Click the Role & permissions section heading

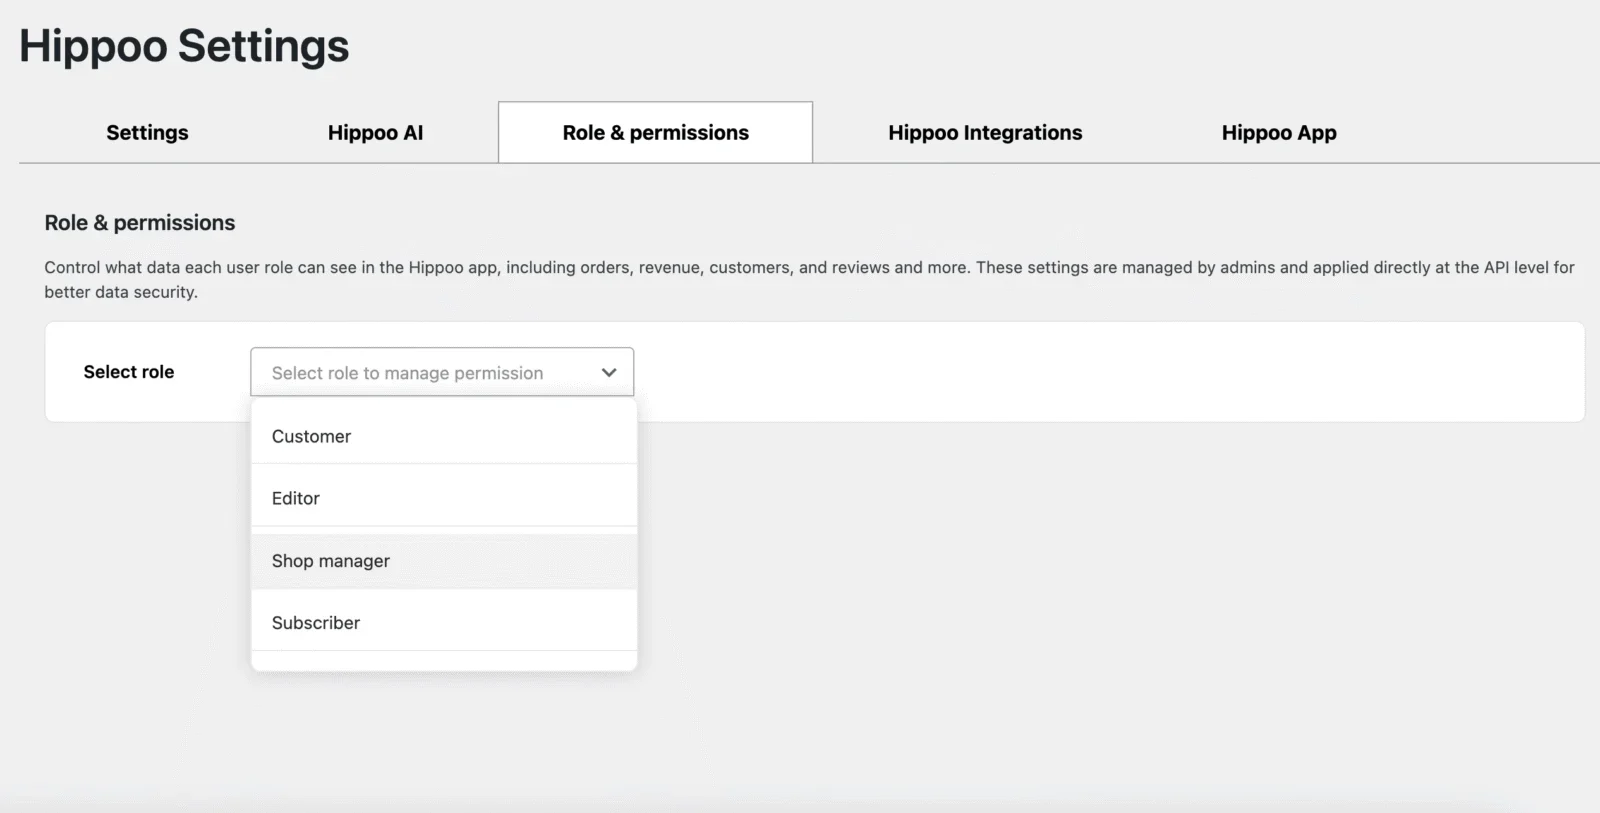[140, 223]
